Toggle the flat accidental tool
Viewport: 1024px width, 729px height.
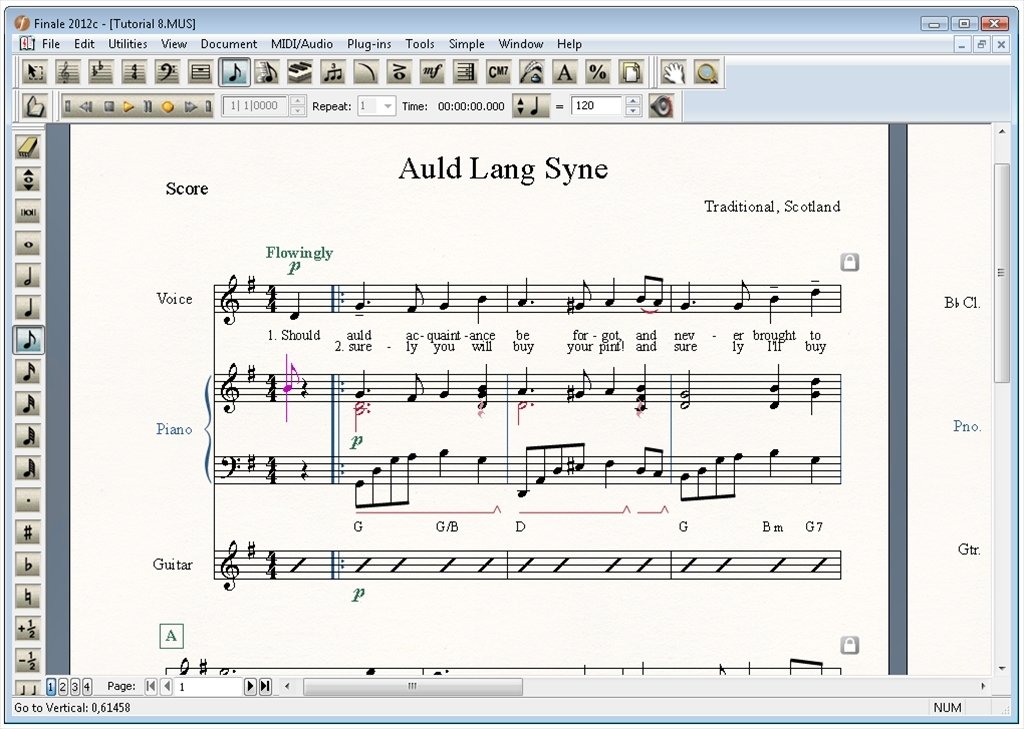(x=28, y=564)
